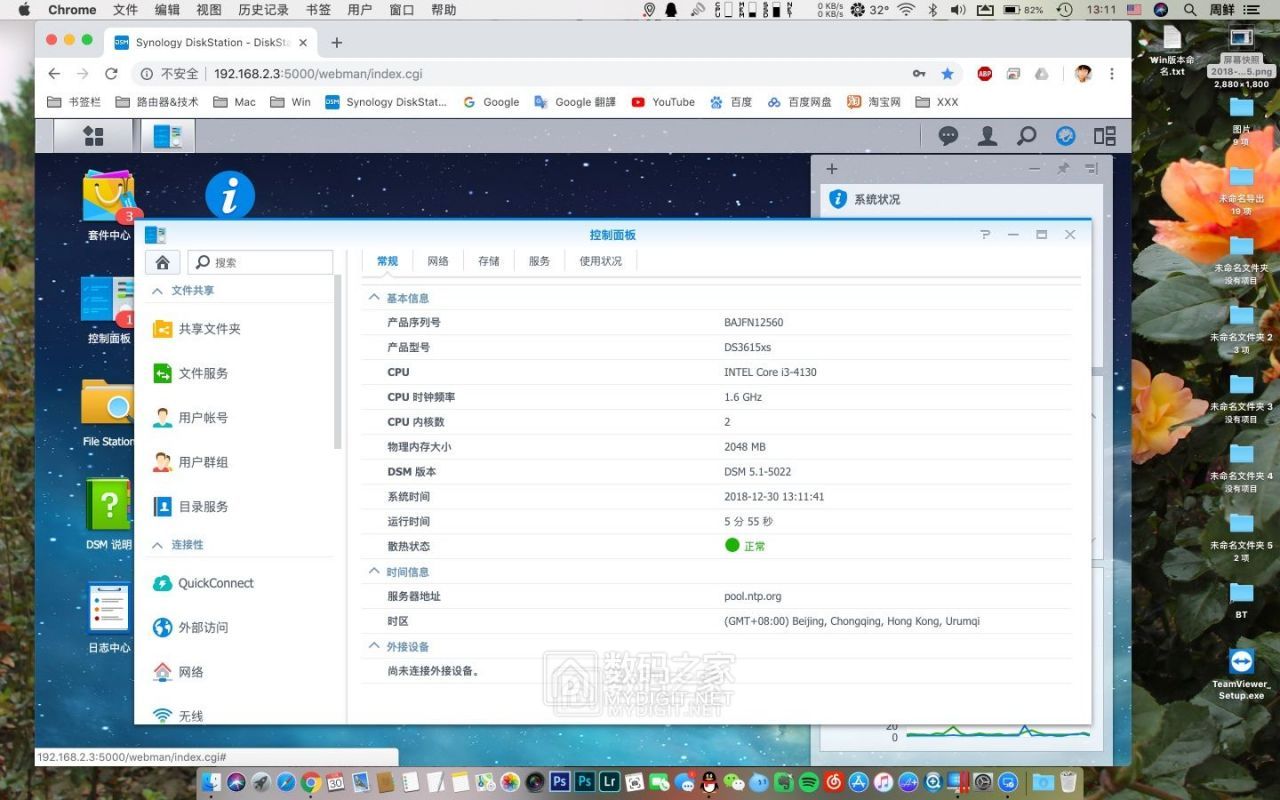This screenshot has width=1280, height=800.
Task: Click the Control Panel sidebar scrollbar
Action: pos(338,362)
